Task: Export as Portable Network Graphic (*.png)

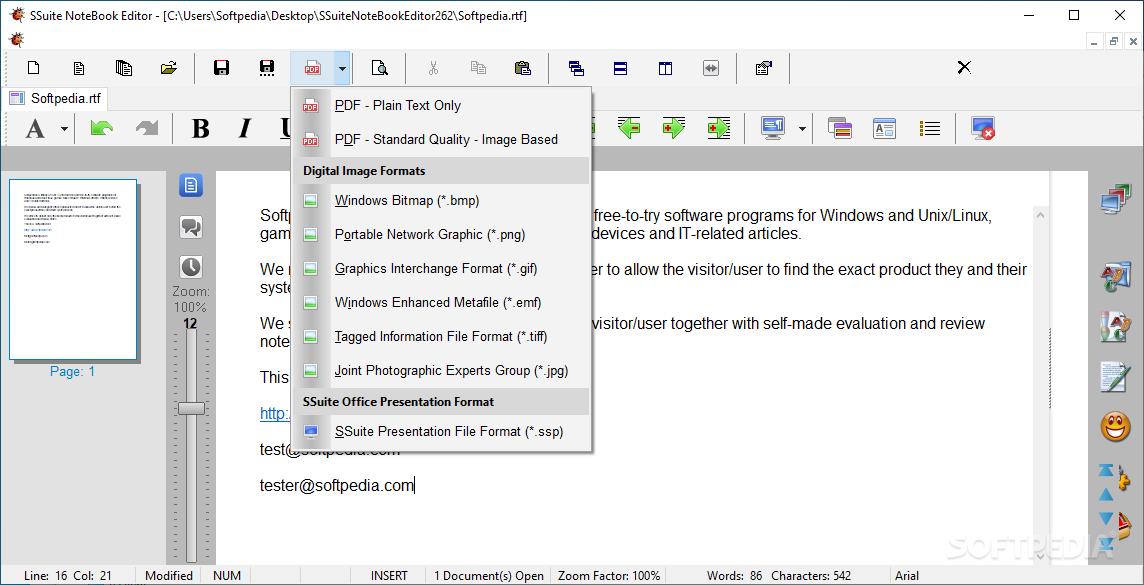Action: 441,235
